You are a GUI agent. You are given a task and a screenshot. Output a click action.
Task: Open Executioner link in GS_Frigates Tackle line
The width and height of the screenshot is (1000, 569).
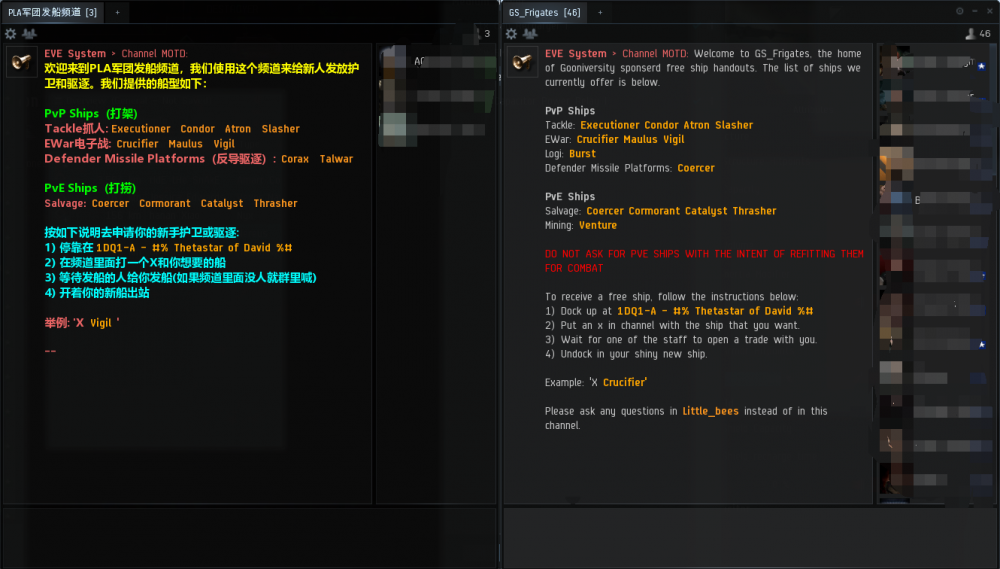(x=609, y=125)
